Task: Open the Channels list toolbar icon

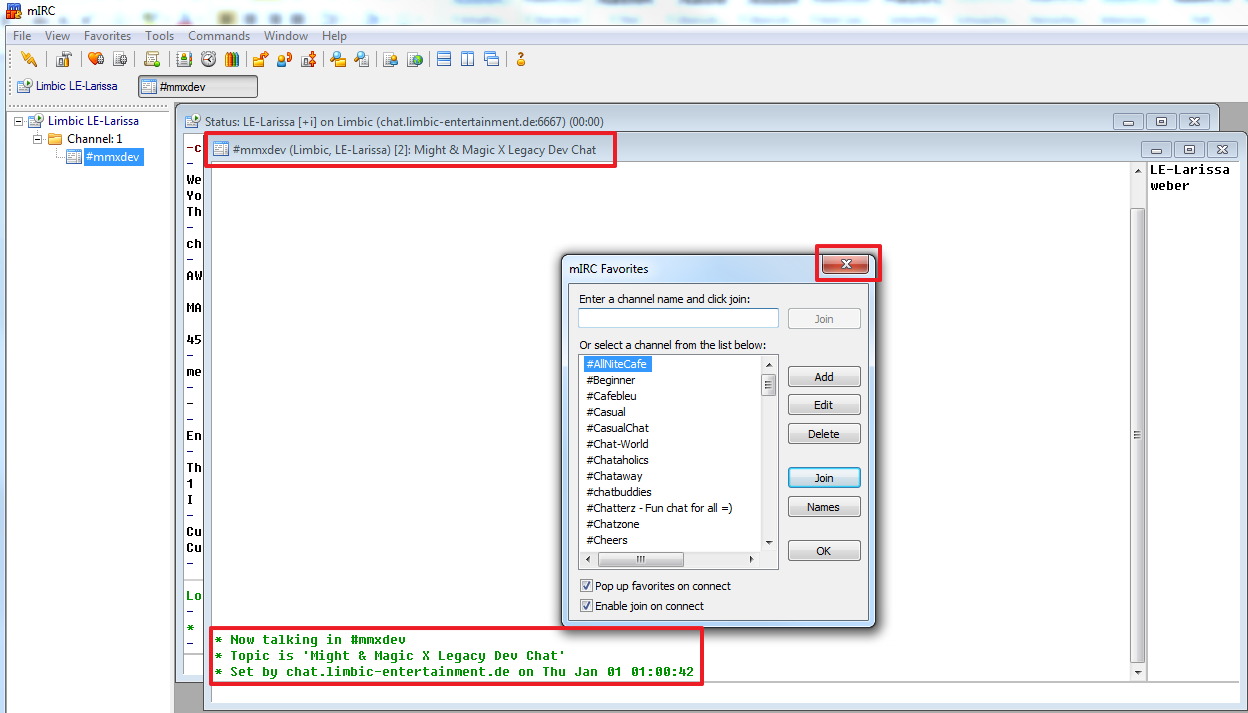Action: click(120, 59)
